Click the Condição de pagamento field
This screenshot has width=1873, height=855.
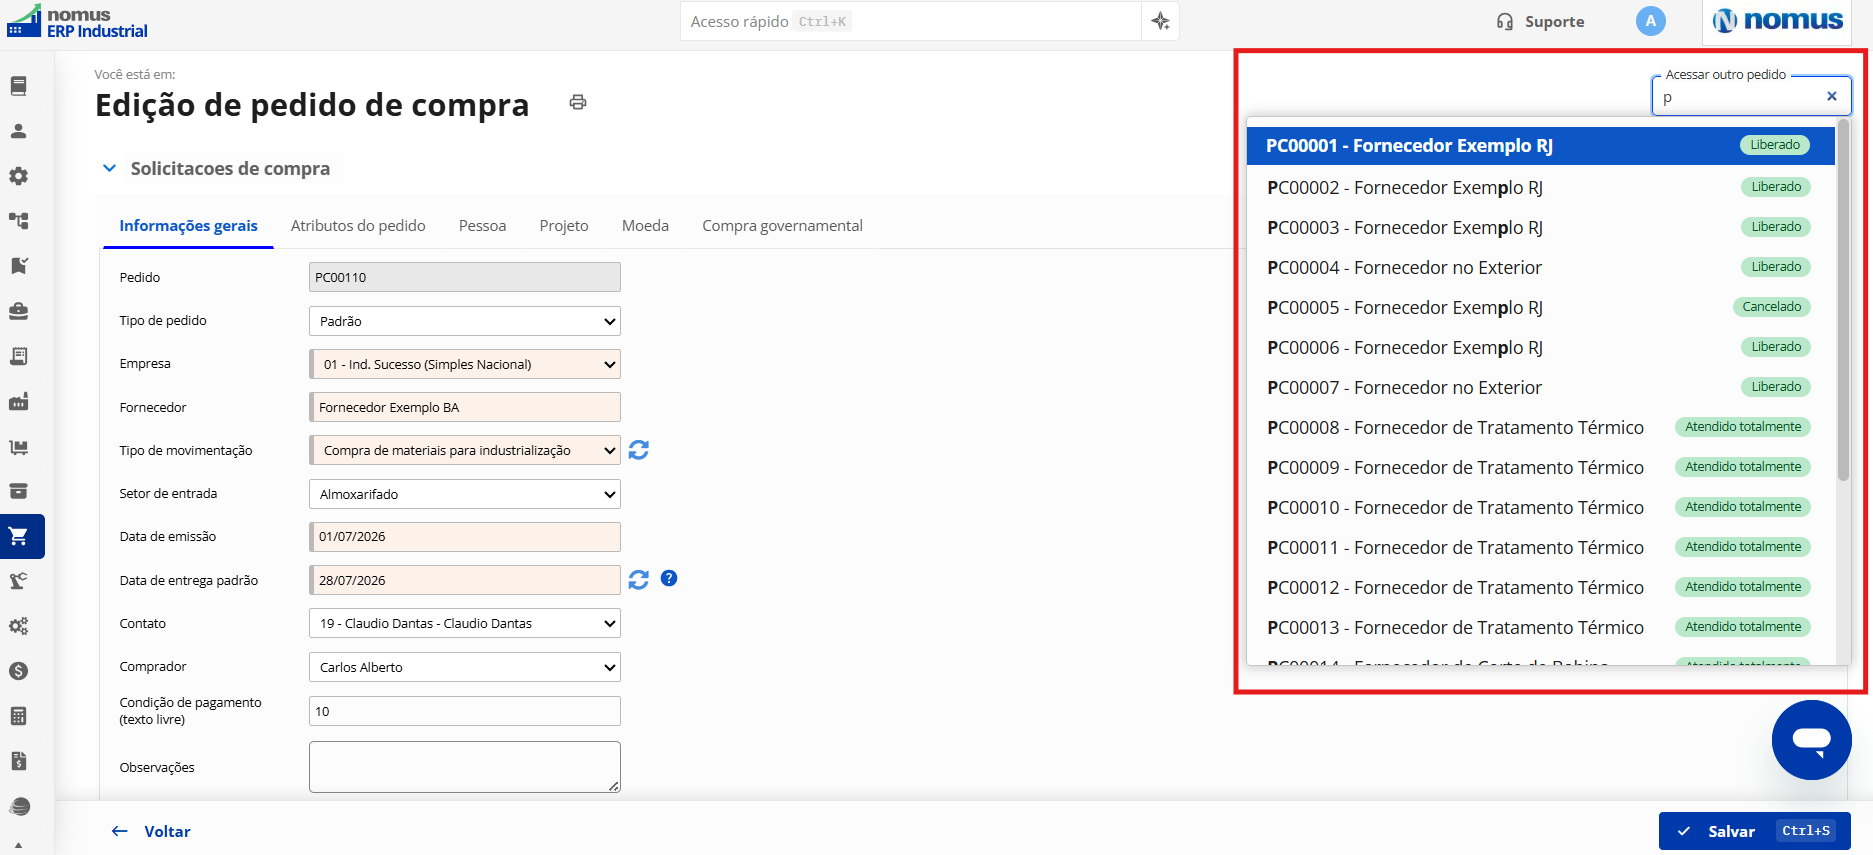click(x=465, y=711)
